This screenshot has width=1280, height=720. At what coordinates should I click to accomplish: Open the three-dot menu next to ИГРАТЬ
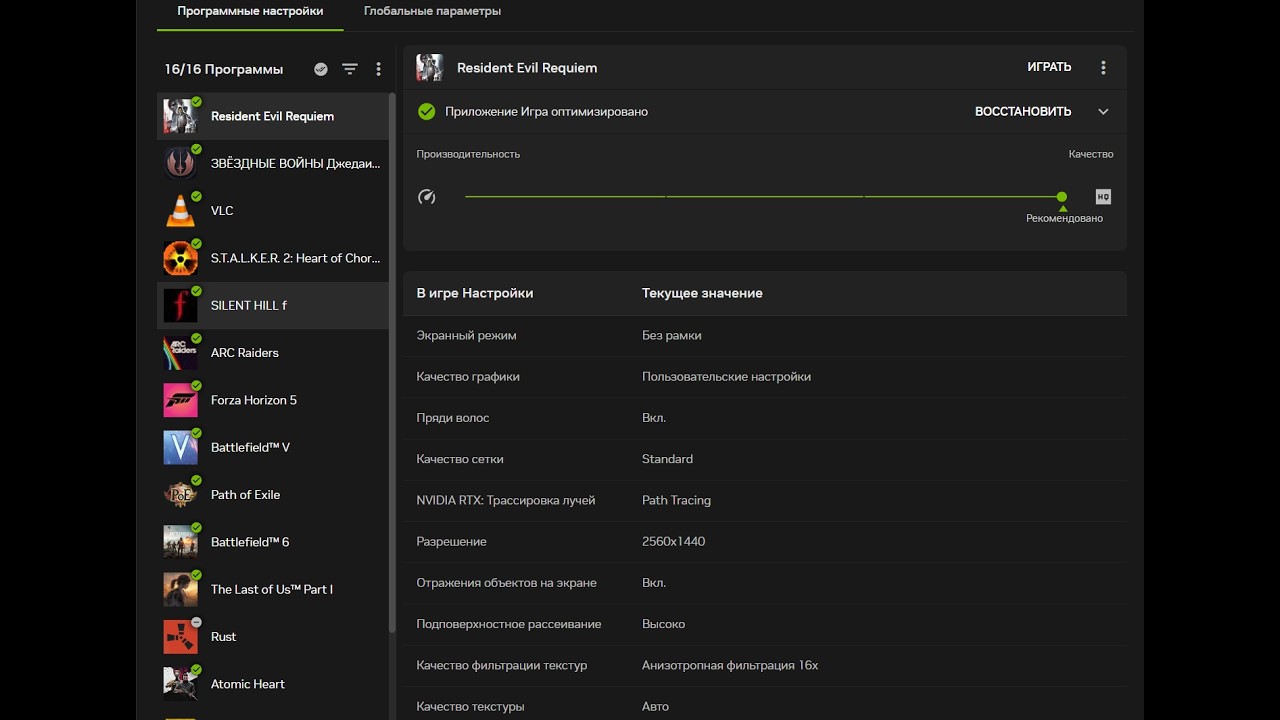coord(1103,68)
